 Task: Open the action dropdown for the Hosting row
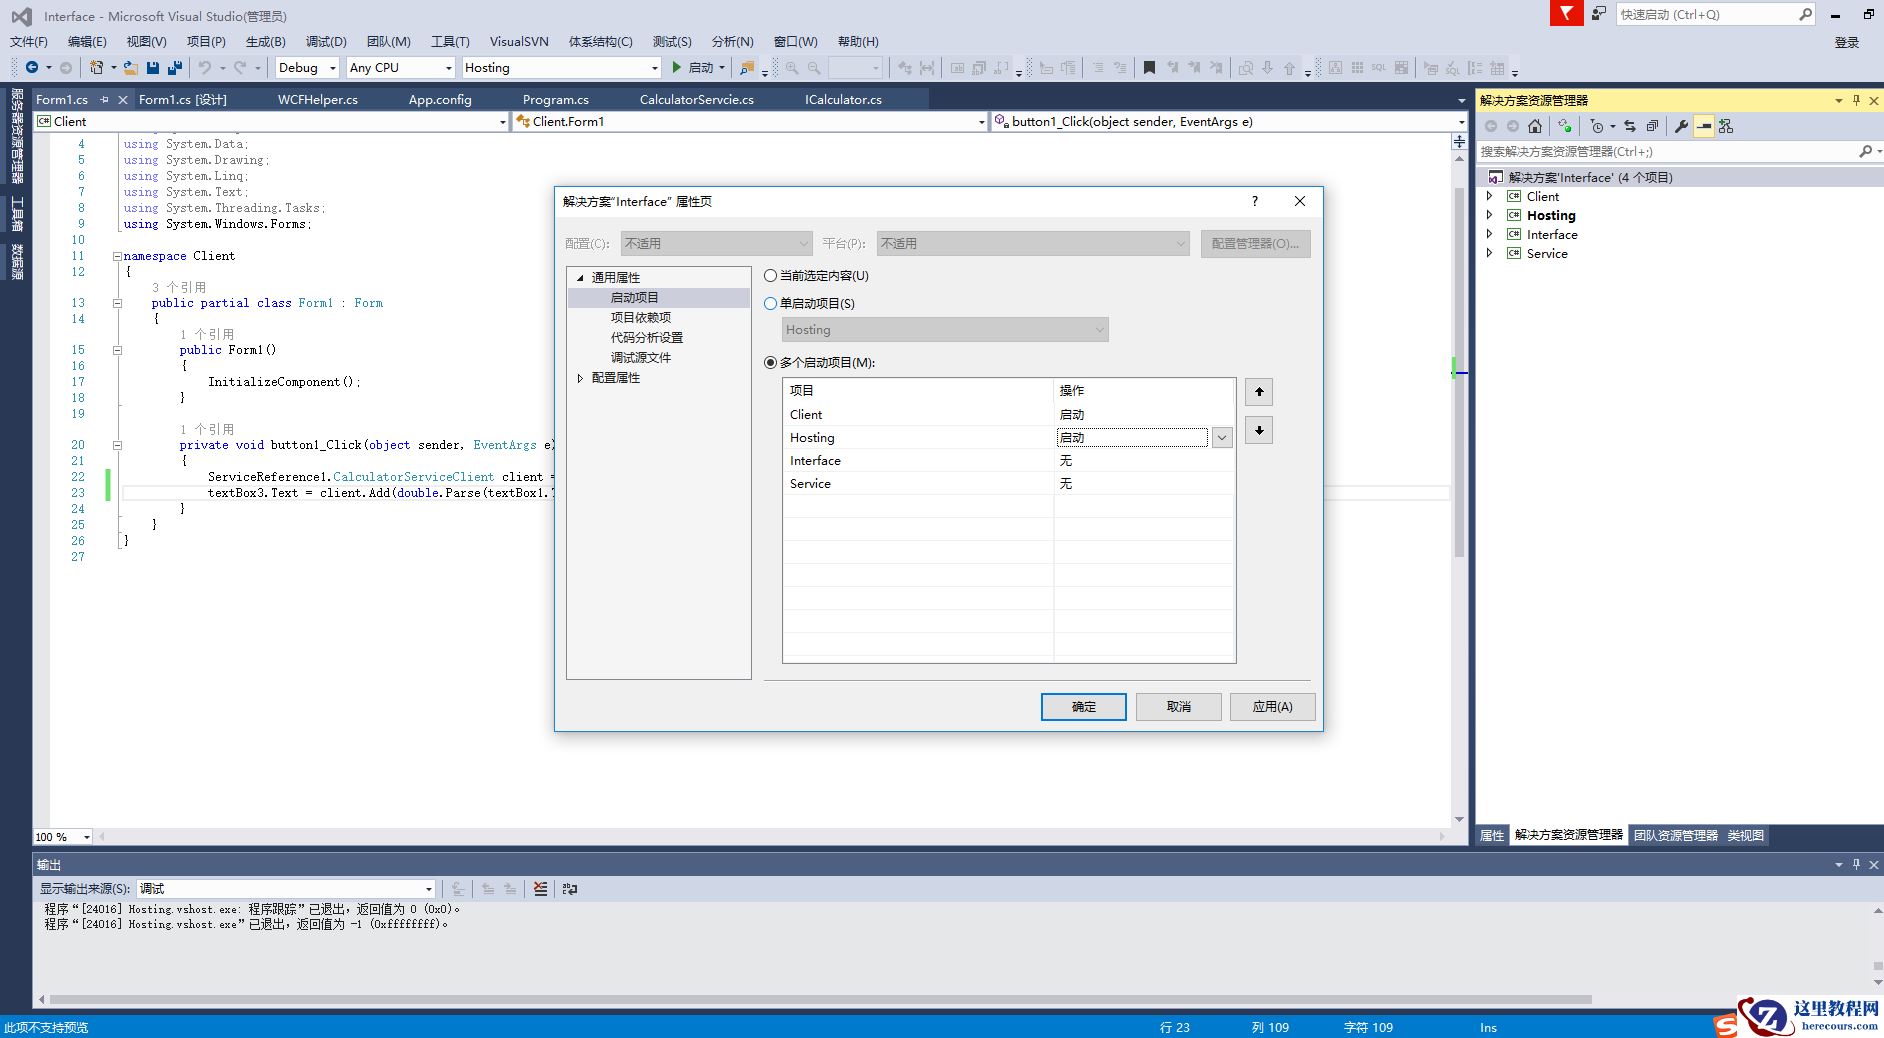coord(1222,438)
